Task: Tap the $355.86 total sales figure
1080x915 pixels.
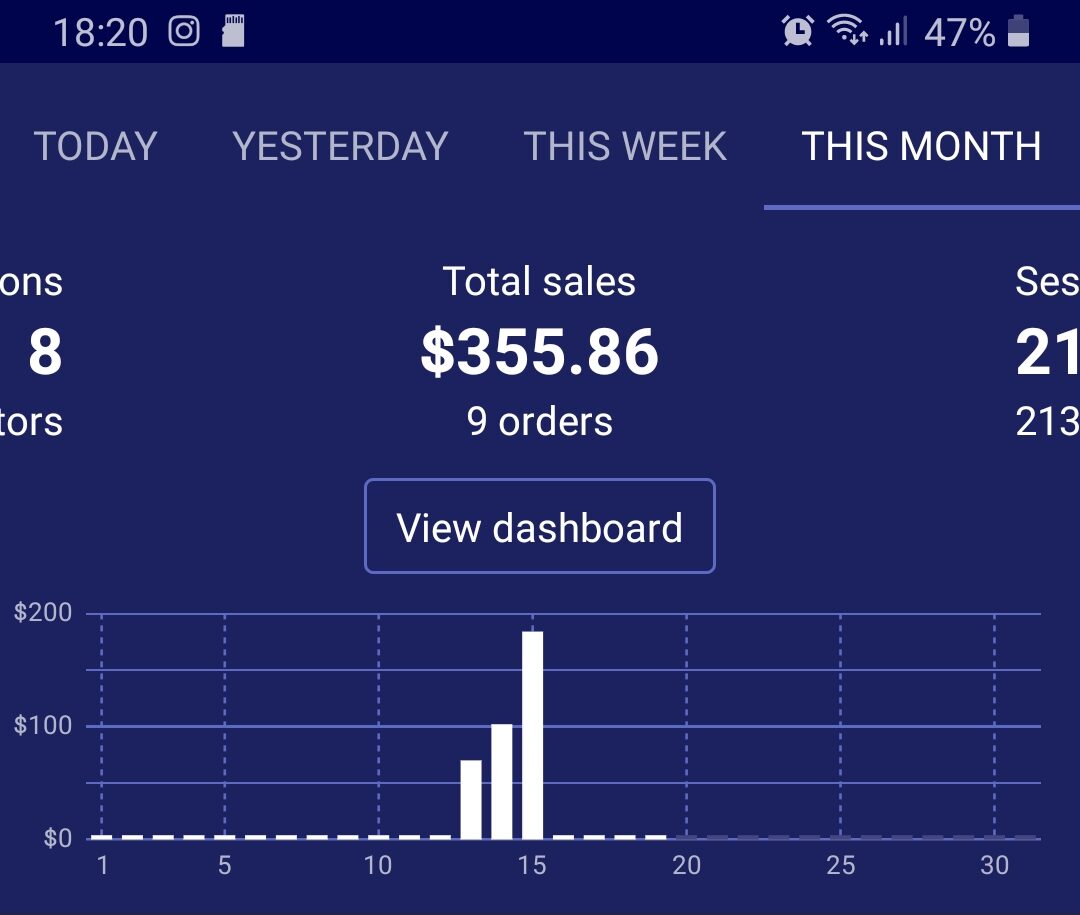Action: [x=540, y=352]
